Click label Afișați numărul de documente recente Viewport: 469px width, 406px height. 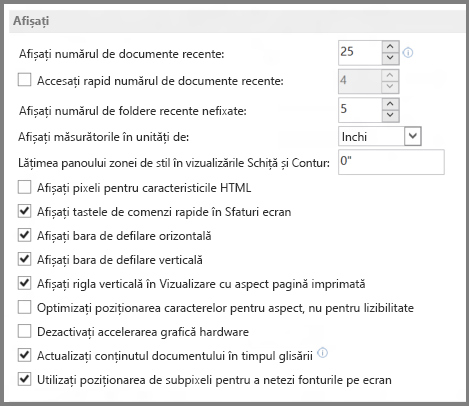pyautogui.click(x=122, y=54)
